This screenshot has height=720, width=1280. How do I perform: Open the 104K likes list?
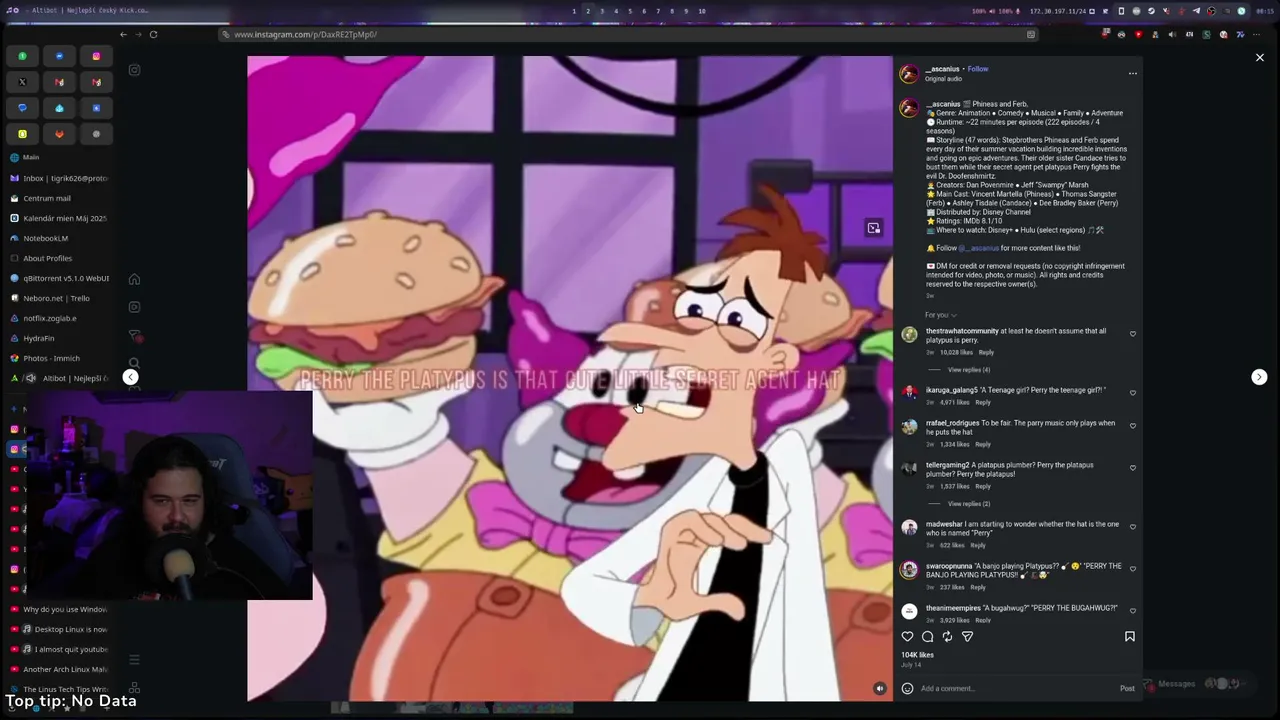click(917, 655)
